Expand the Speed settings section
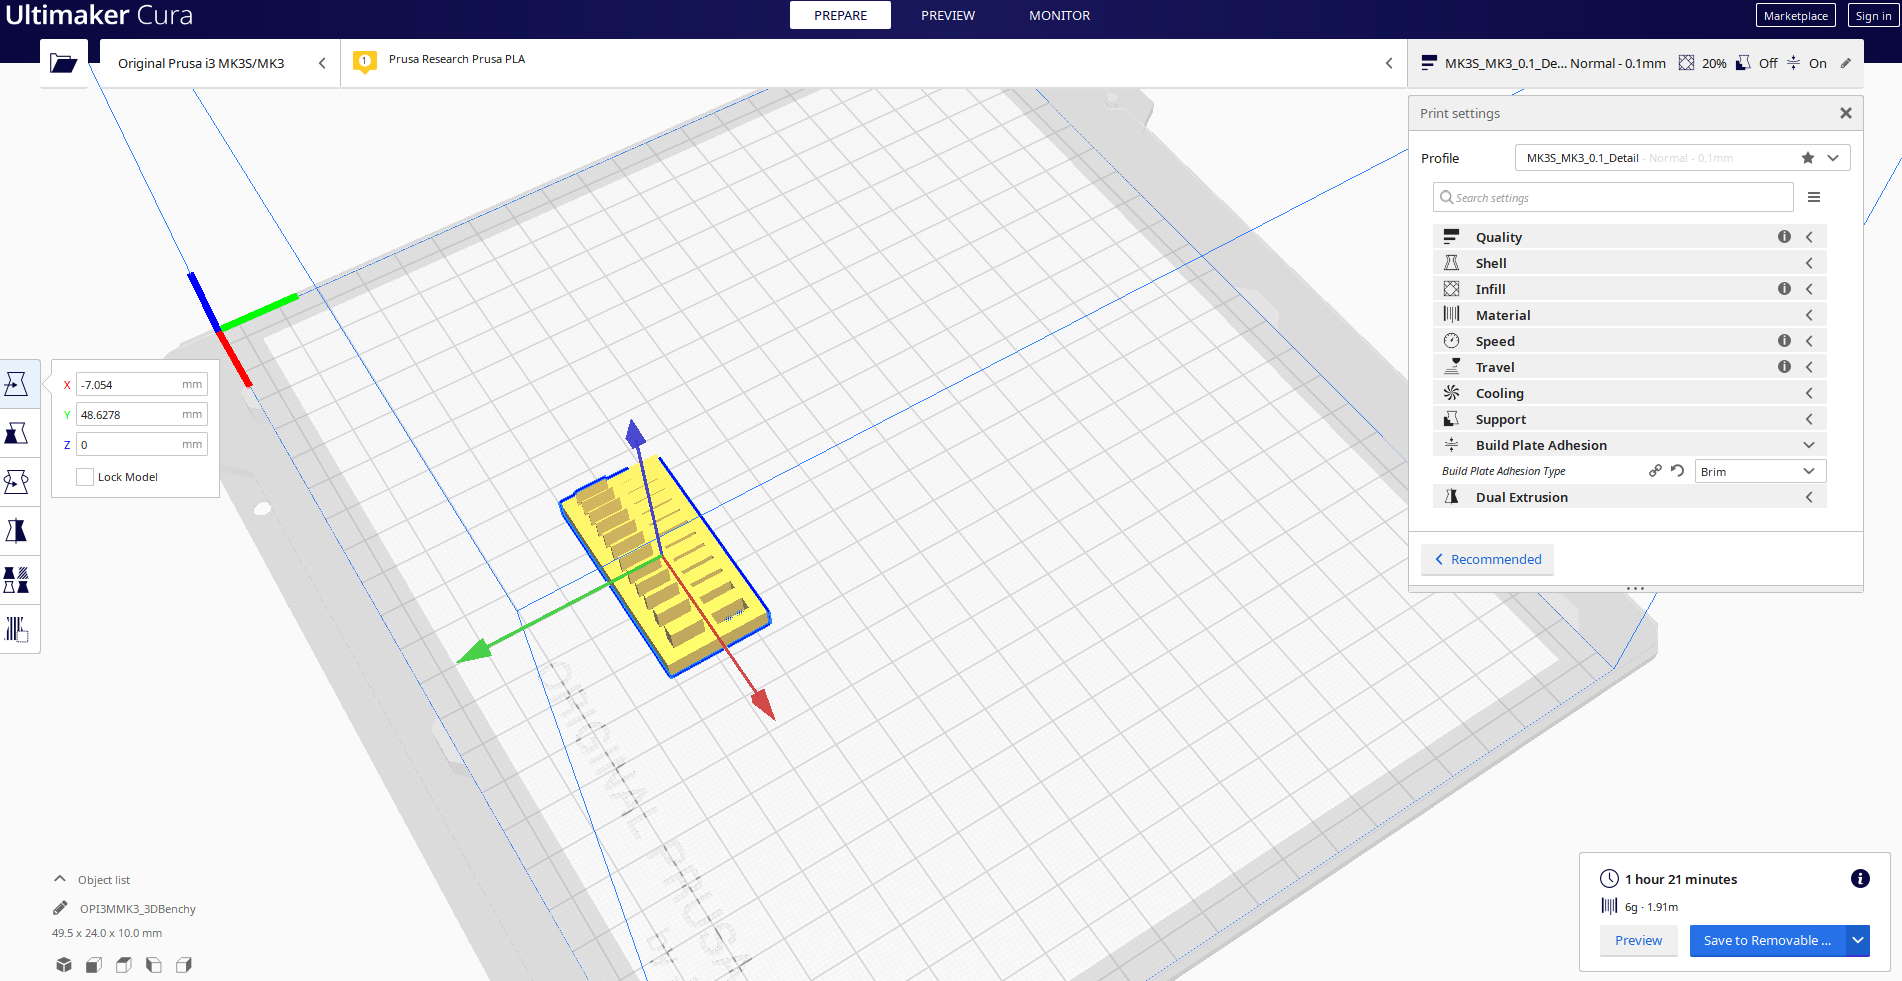The height and width of the screenshot is (981, 1902). [x=1630, y=341]
